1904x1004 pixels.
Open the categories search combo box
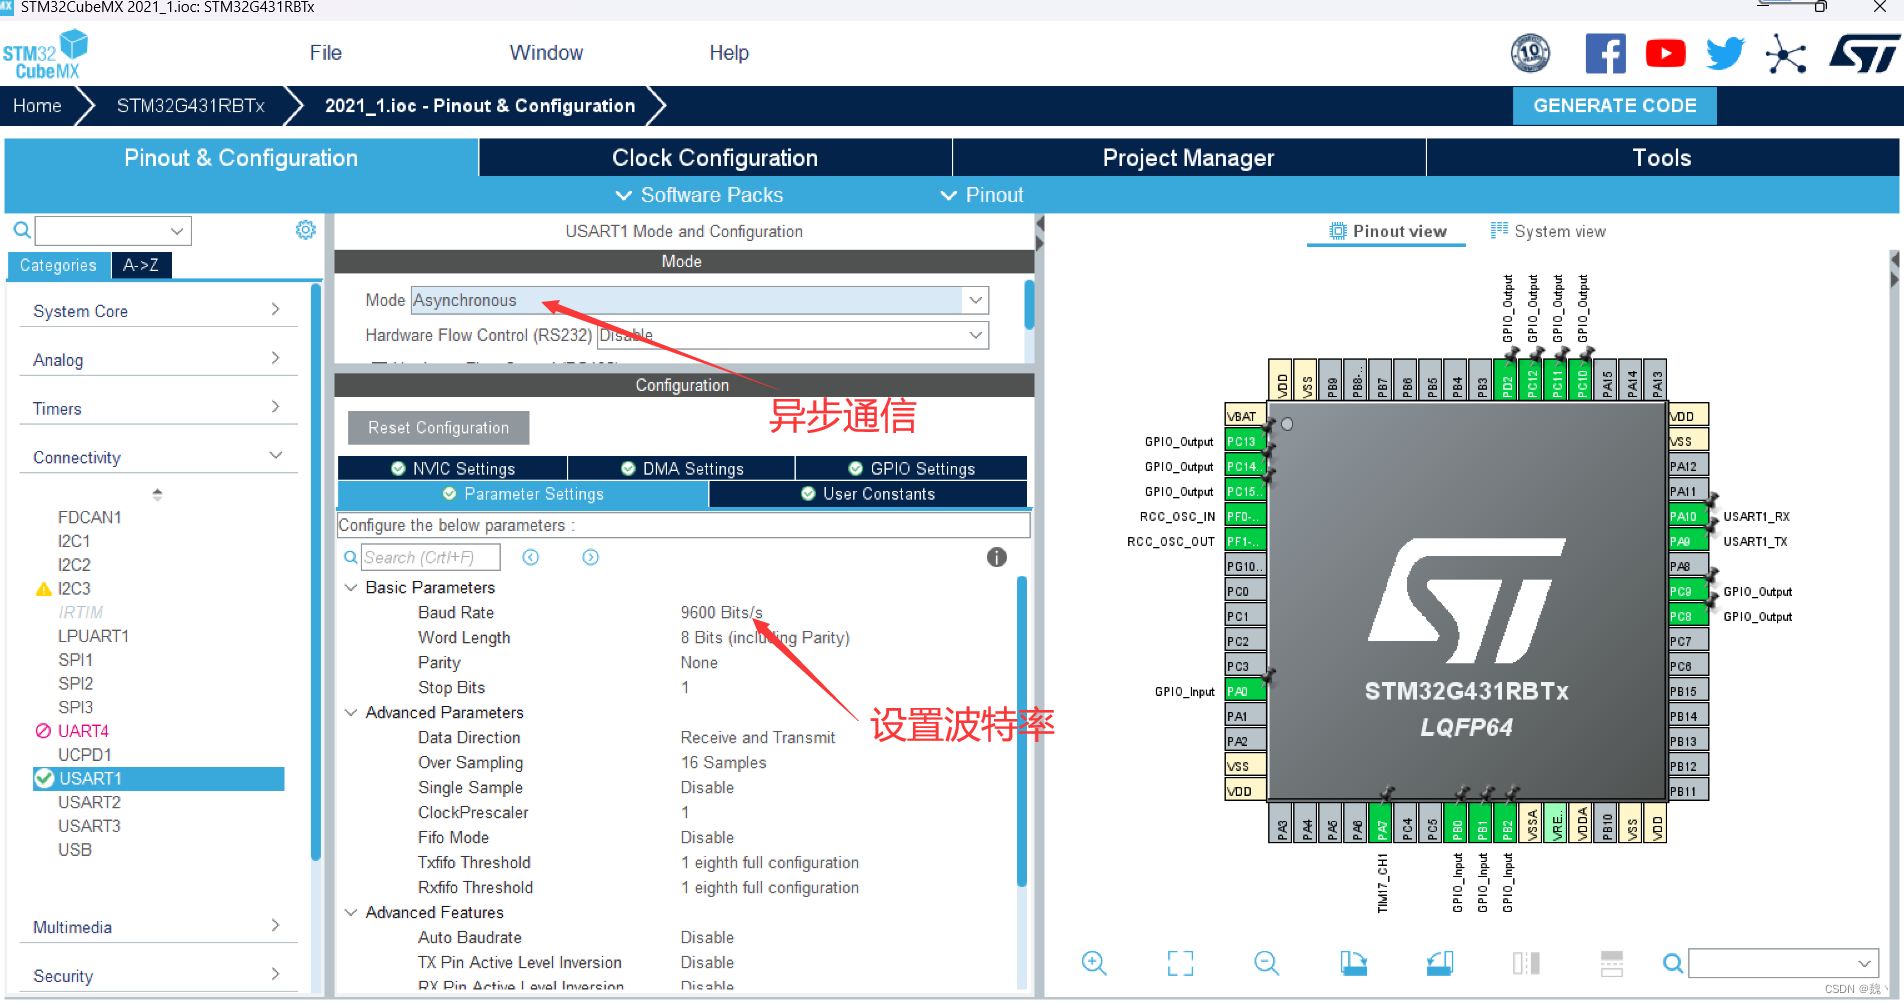(113, 231)
